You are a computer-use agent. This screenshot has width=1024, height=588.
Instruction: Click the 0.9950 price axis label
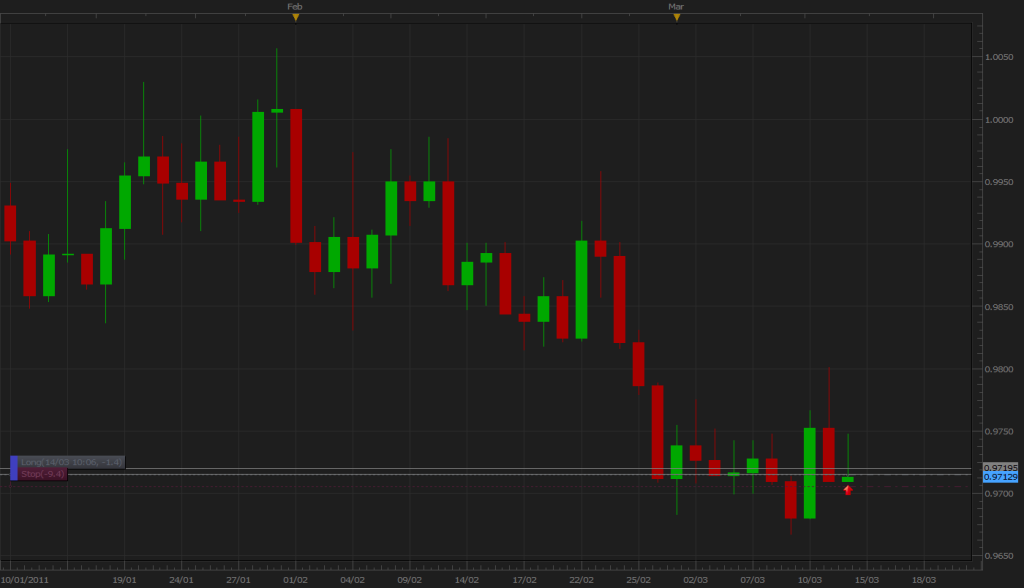(999, 182)
